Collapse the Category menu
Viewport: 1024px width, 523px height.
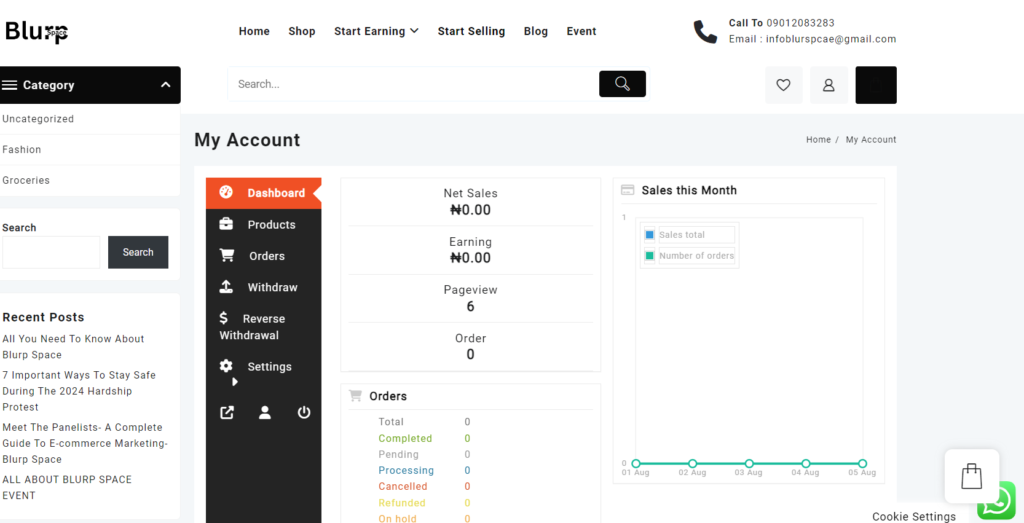166,85
